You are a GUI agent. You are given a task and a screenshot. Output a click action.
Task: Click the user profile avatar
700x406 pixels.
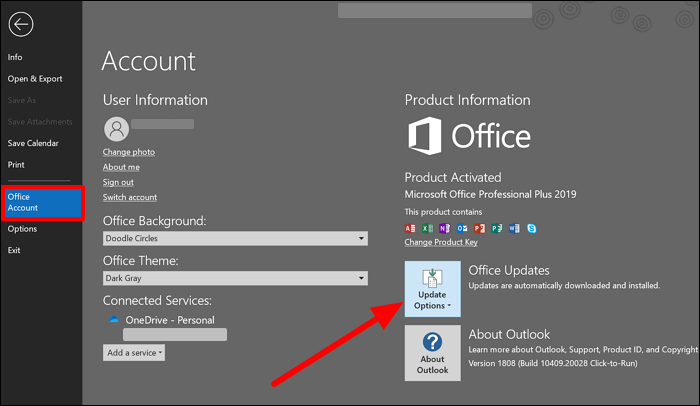pyautogui.click(x=116, y=129)
